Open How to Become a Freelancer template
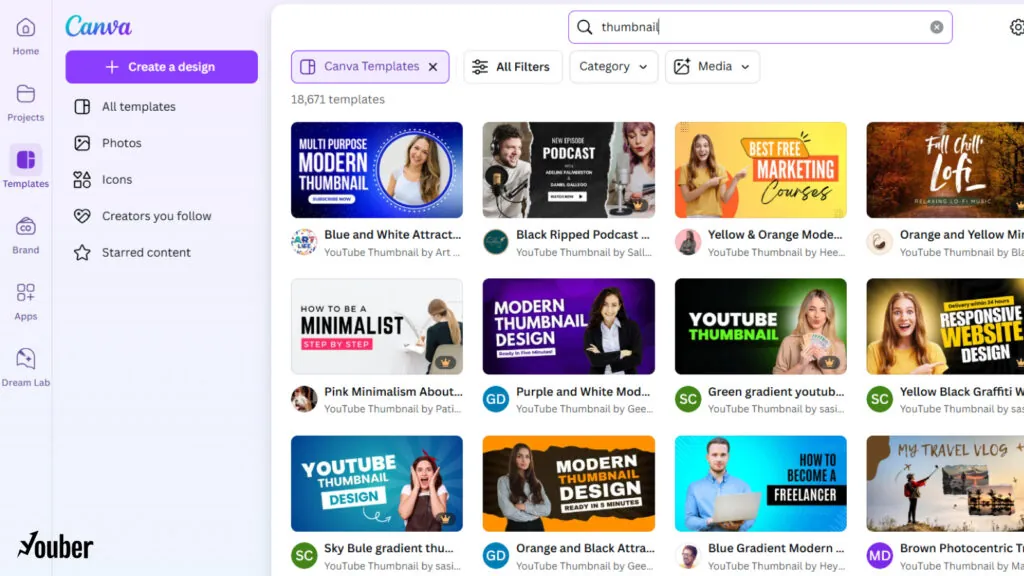The width and height of the screenshot is (1024, 576). 761,483
